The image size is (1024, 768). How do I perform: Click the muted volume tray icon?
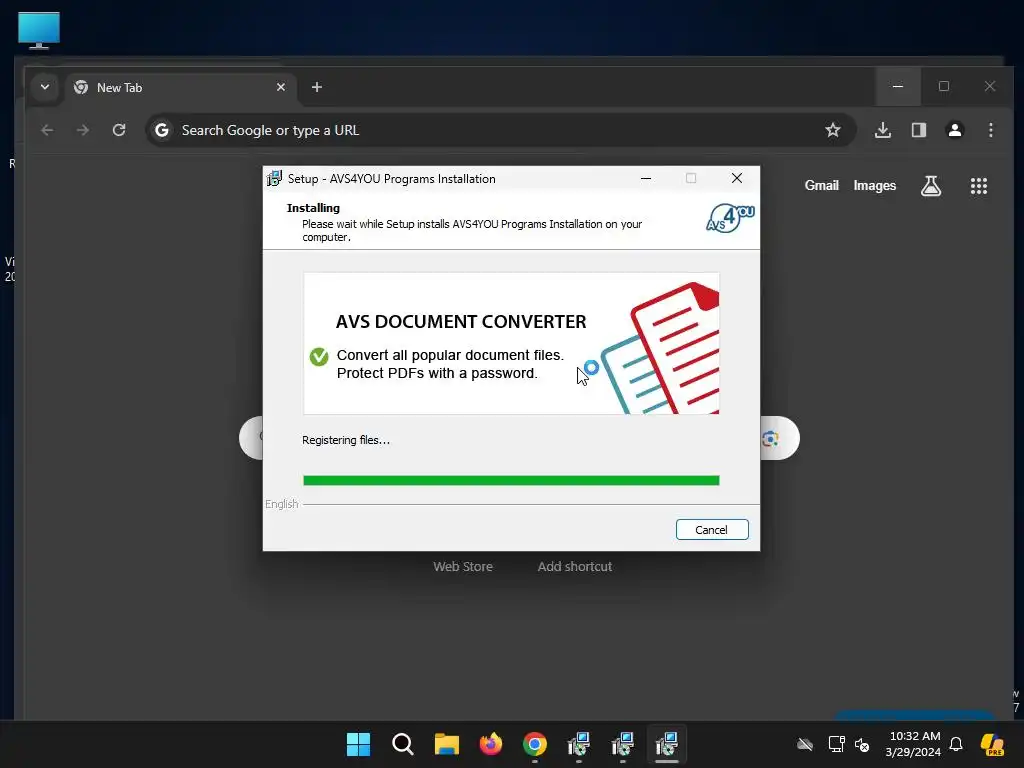point(862,744)
